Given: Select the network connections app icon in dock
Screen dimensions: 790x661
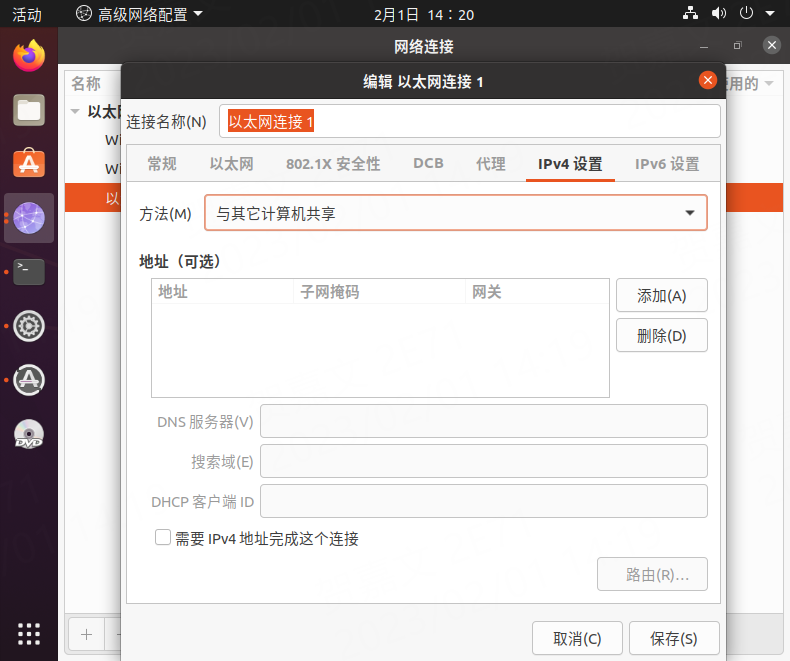Looking at the screenshot, I should click(x=29, y=218).
